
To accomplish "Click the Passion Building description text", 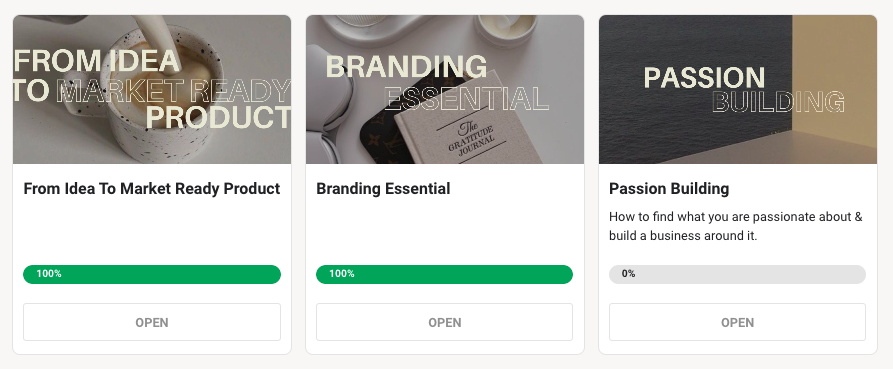I will coord(736,226).
